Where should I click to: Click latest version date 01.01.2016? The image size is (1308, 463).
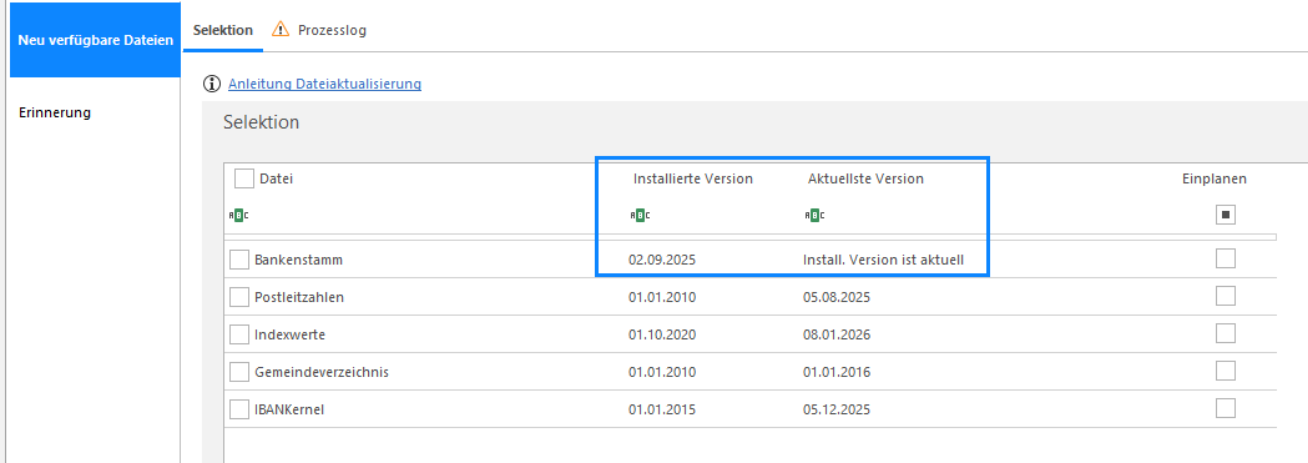[837, 372]
